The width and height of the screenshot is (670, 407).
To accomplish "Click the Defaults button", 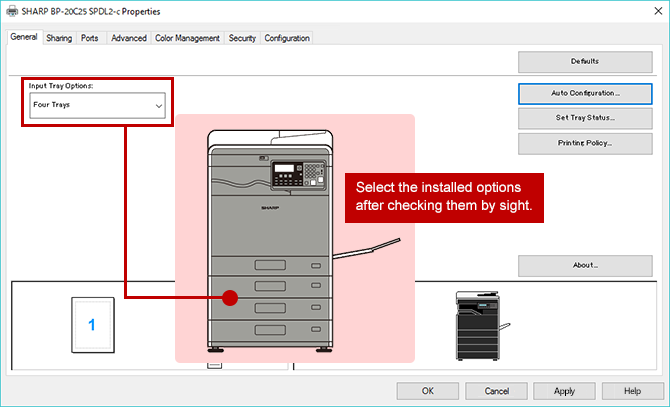I will pyautogui.click(x=585, y=62).
